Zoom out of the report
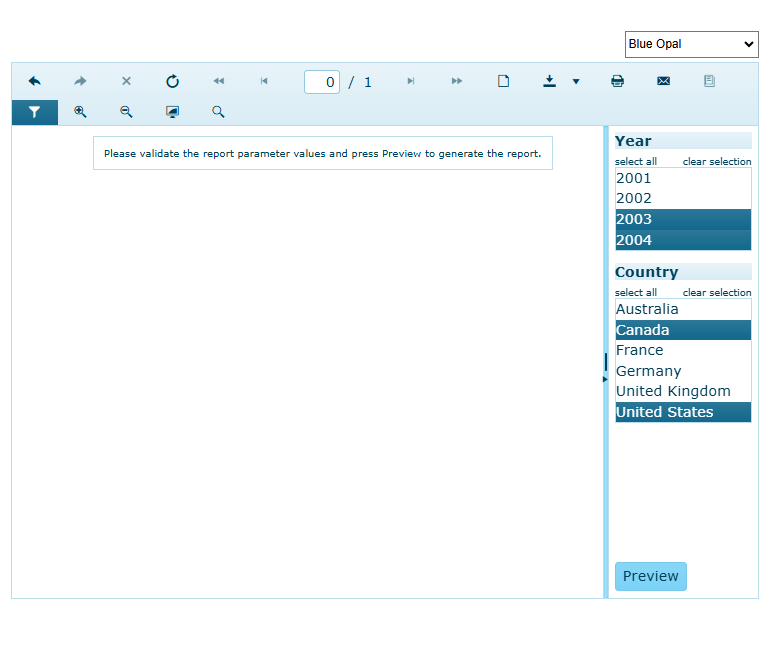Viewport: 770px width, 659px height. [x=126, y=112]
